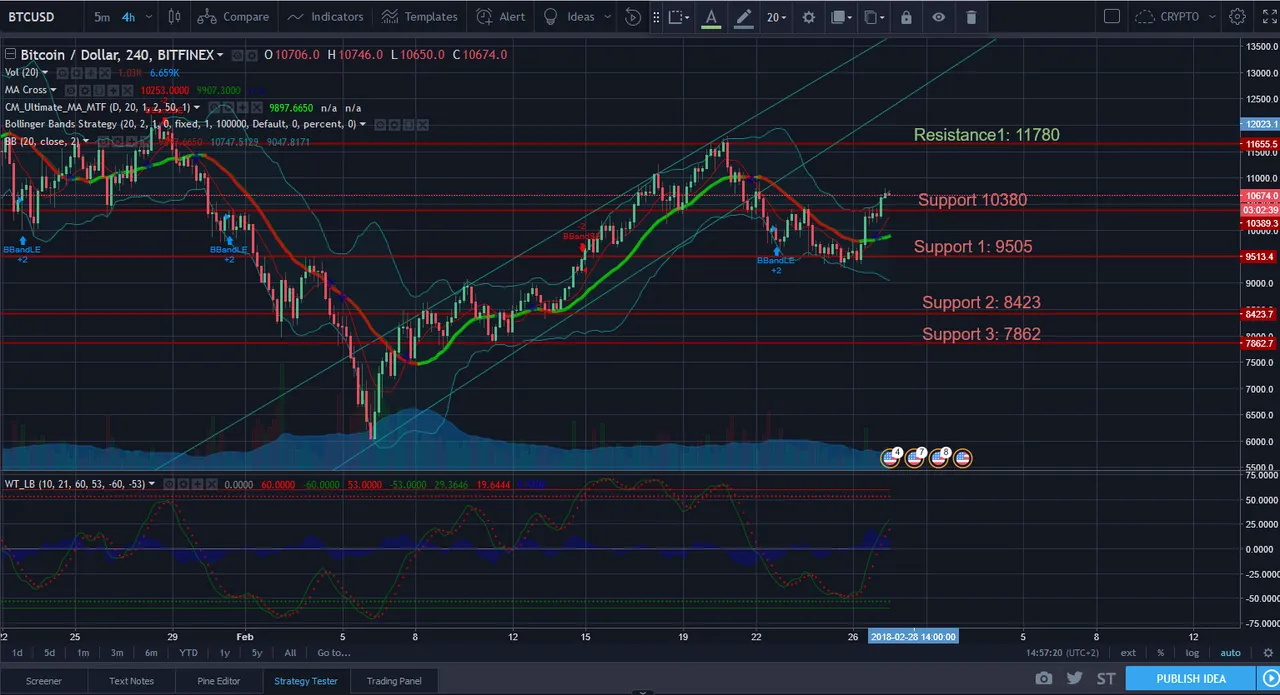Toggle log scale mode
This screenshot has width=1280, height=695.
coord(1192,653)
